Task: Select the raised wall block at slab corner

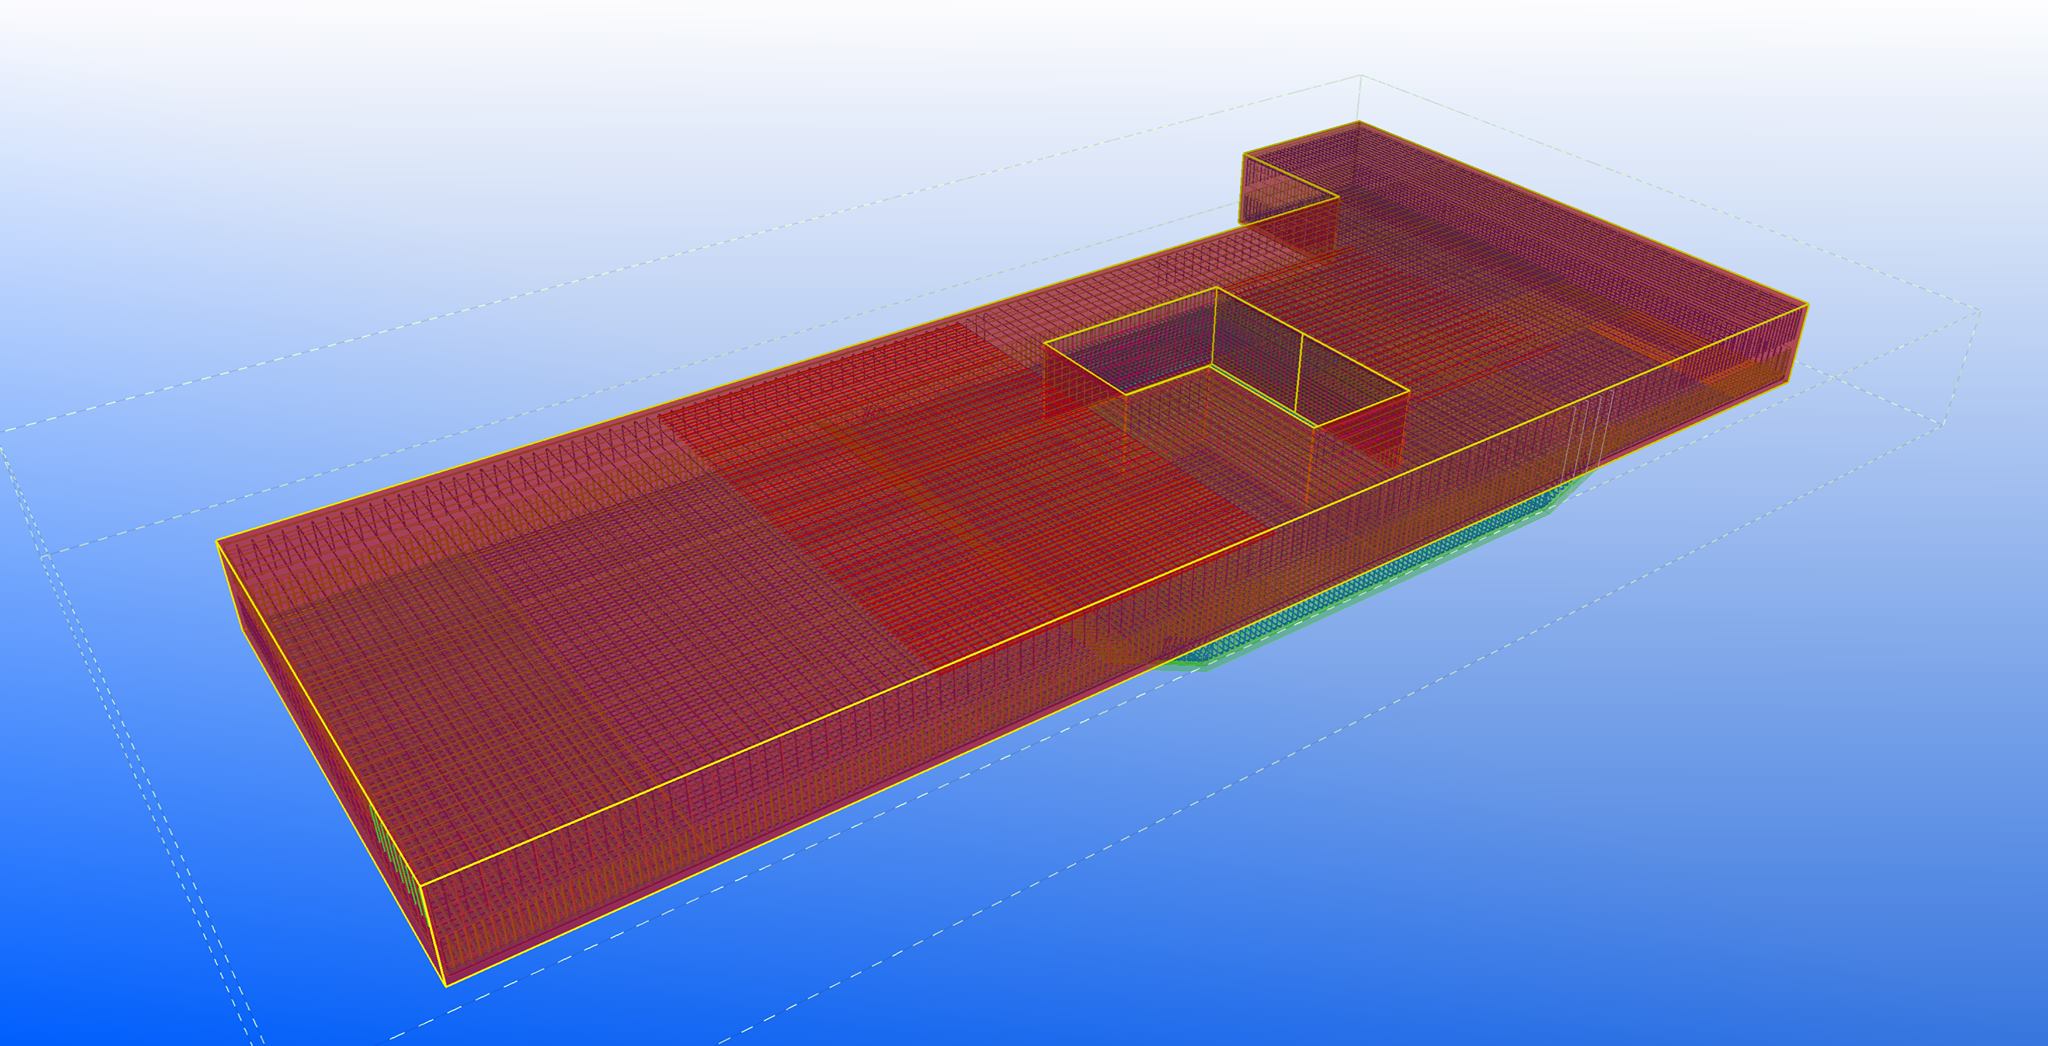Action: coord(1290,188)
